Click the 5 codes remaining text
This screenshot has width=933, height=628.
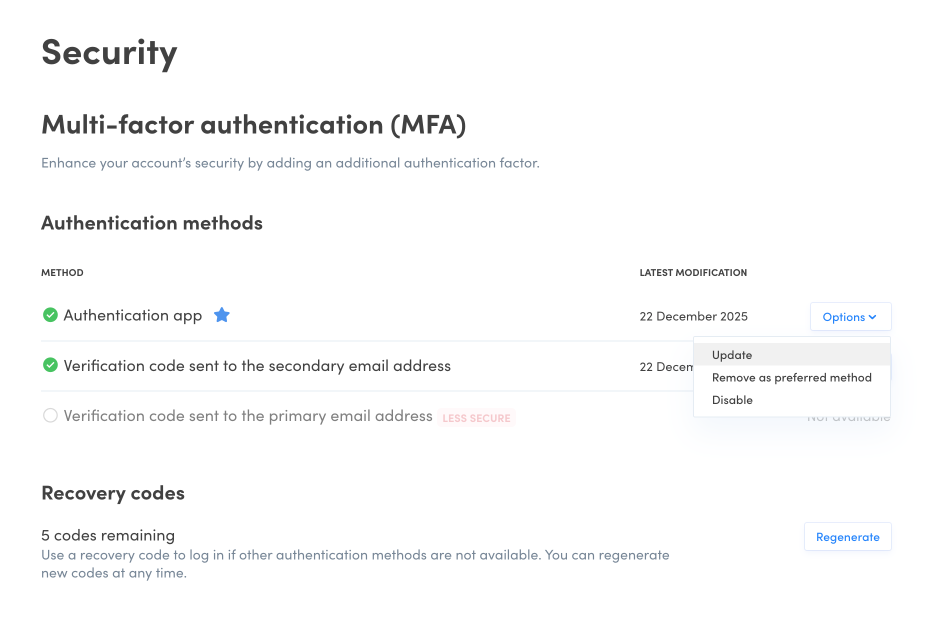coord(108,535)
